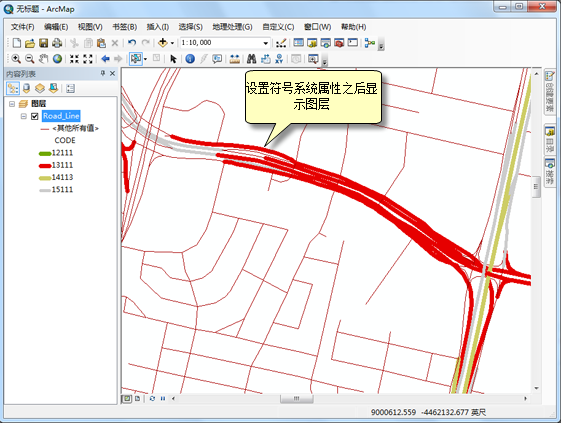Viewport: 561px width, 423px height.
Task: Click the map's horizontal scrollbar thumb
Action: [297, 398]
